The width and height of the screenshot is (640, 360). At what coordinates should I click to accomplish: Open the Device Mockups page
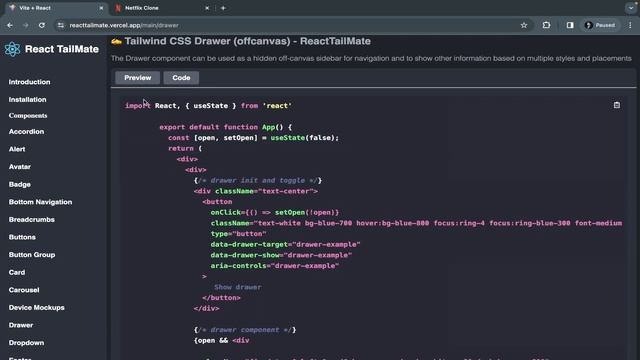coord(36,307)
